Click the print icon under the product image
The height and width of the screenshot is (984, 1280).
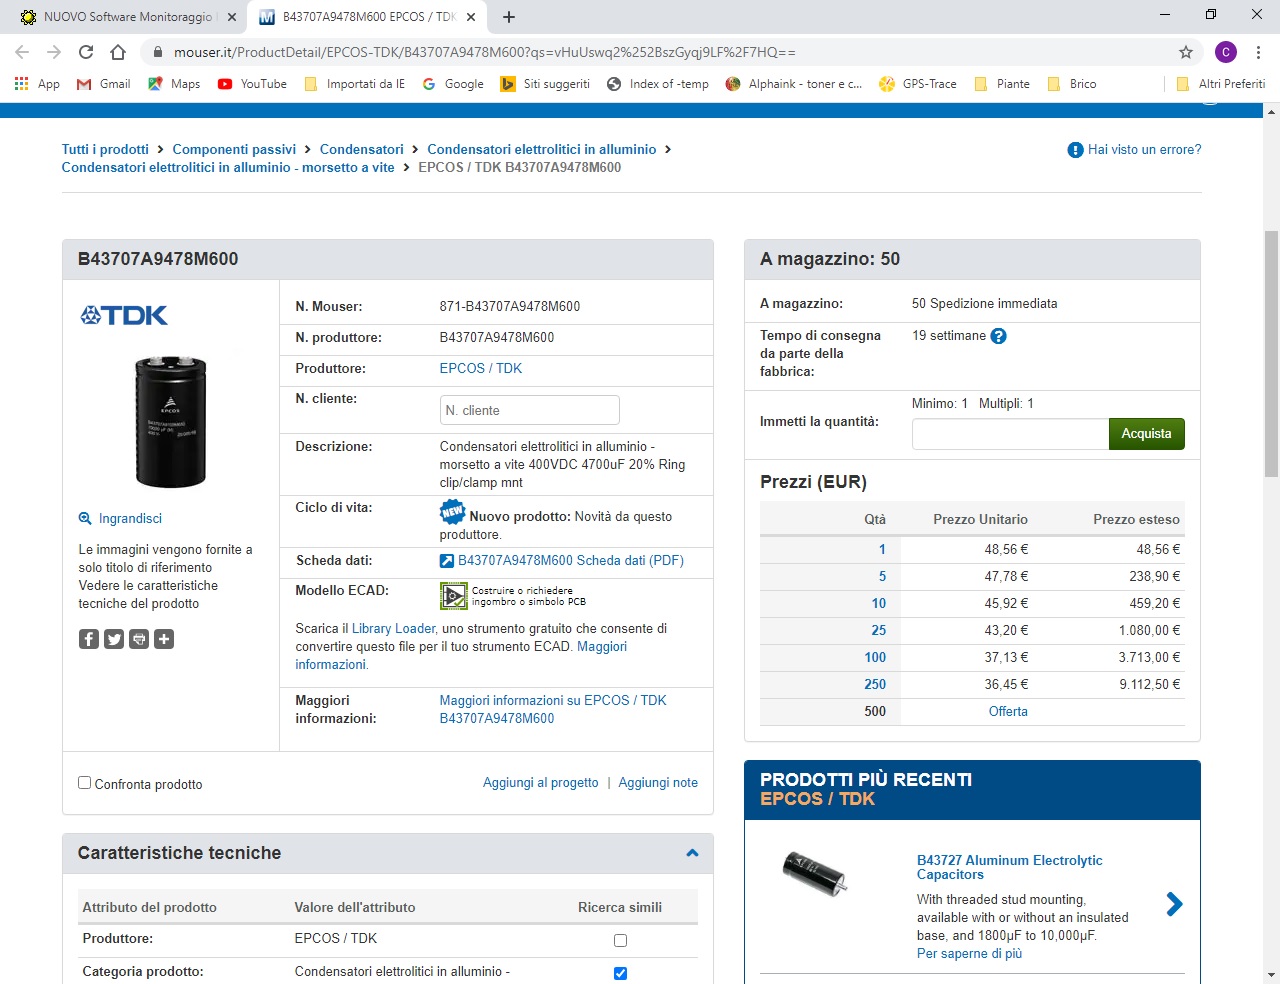pos(139,639)
